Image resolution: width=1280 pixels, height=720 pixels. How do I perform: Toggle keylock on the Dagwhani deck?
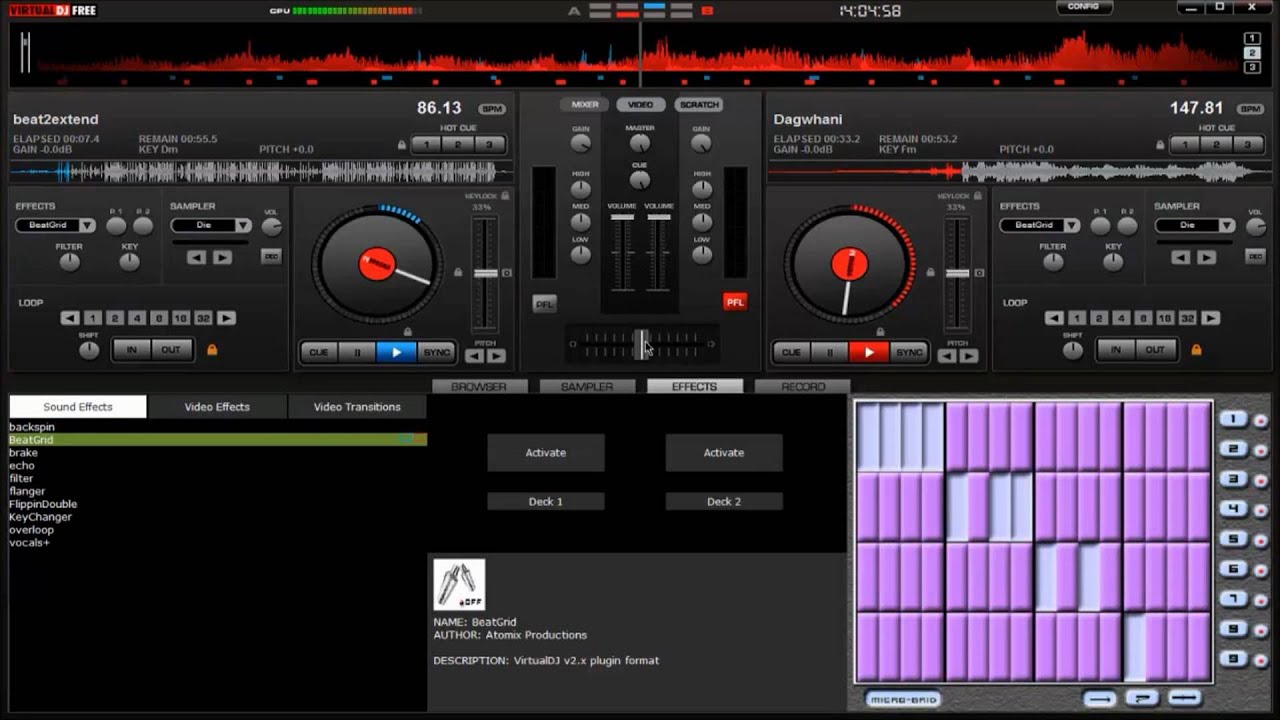tap(977, 196)
